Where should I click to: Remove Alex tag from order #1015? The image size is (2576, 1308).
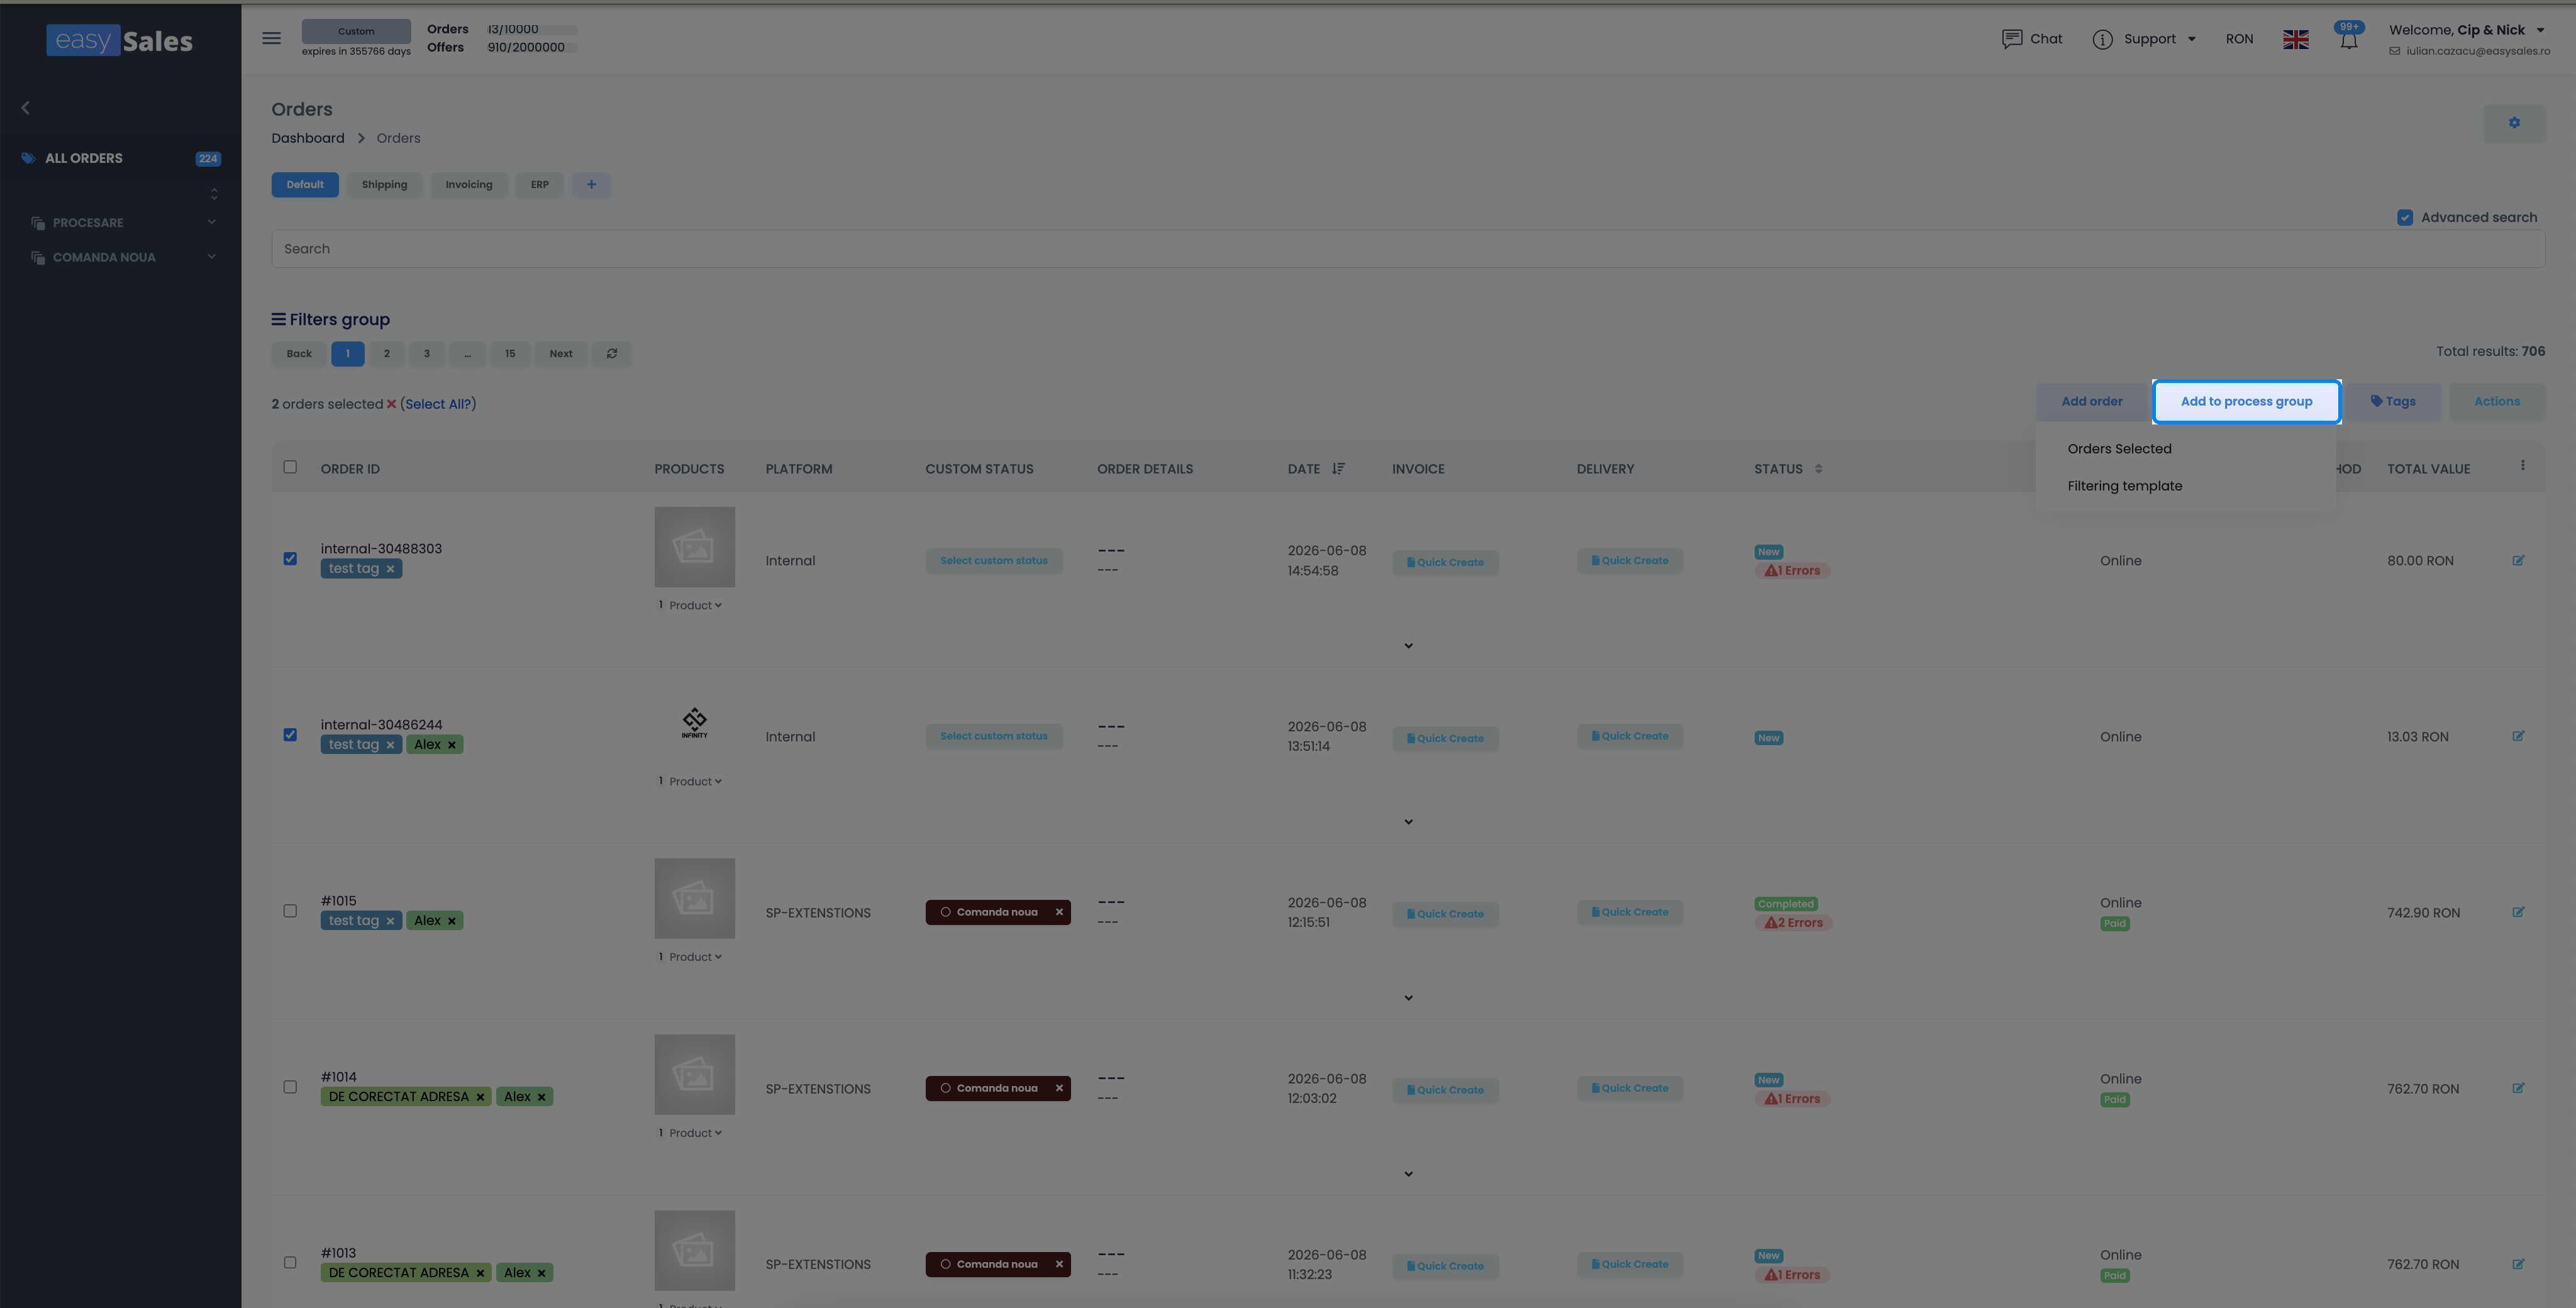(451, 921)
